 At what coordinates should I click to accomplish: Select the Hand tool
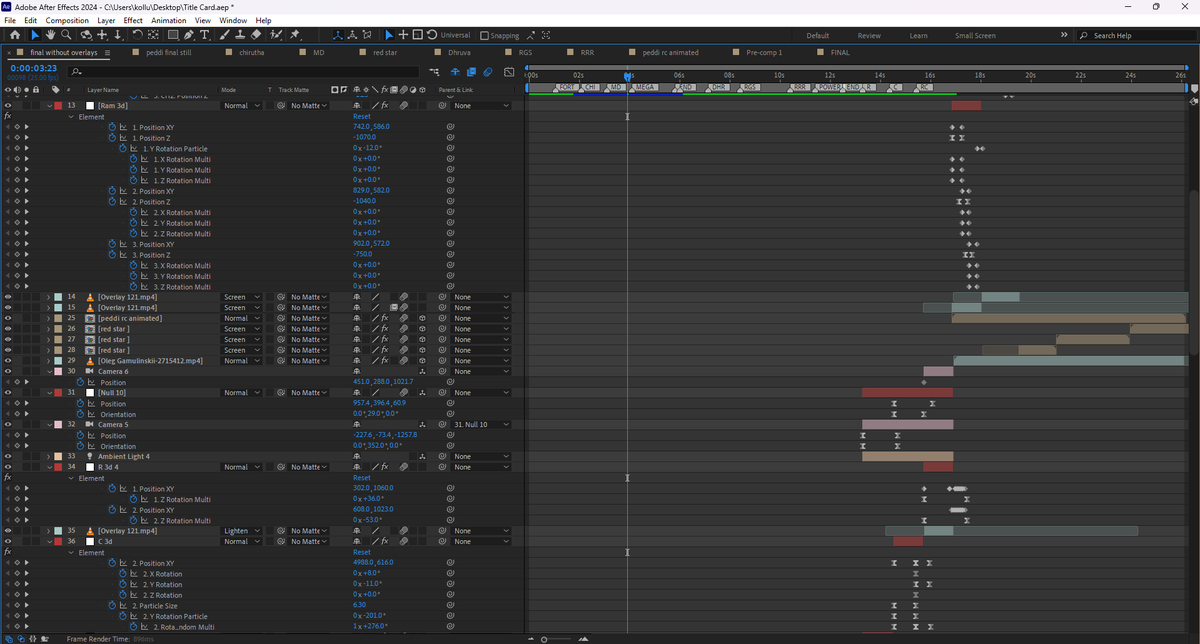(51, 35)
